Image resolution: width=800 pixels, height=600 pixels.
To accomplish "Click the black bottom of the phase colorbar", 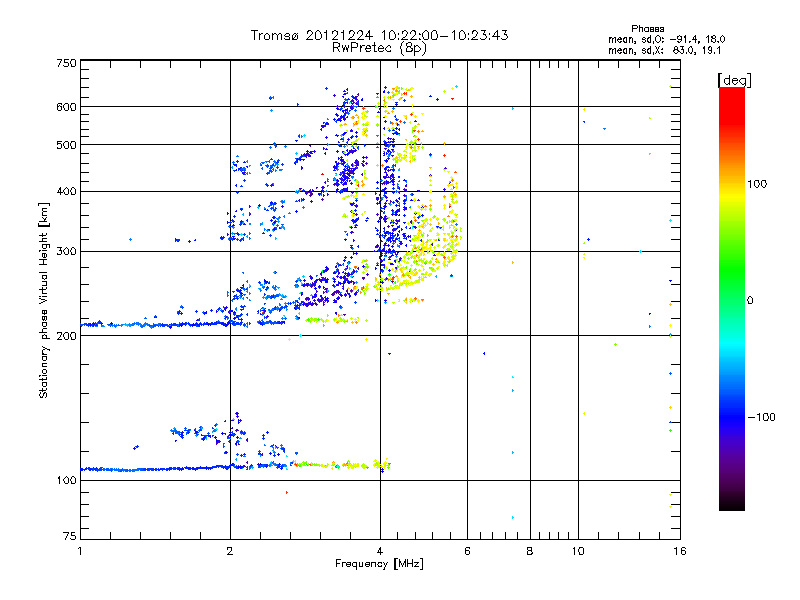I will tap(732, 503).
